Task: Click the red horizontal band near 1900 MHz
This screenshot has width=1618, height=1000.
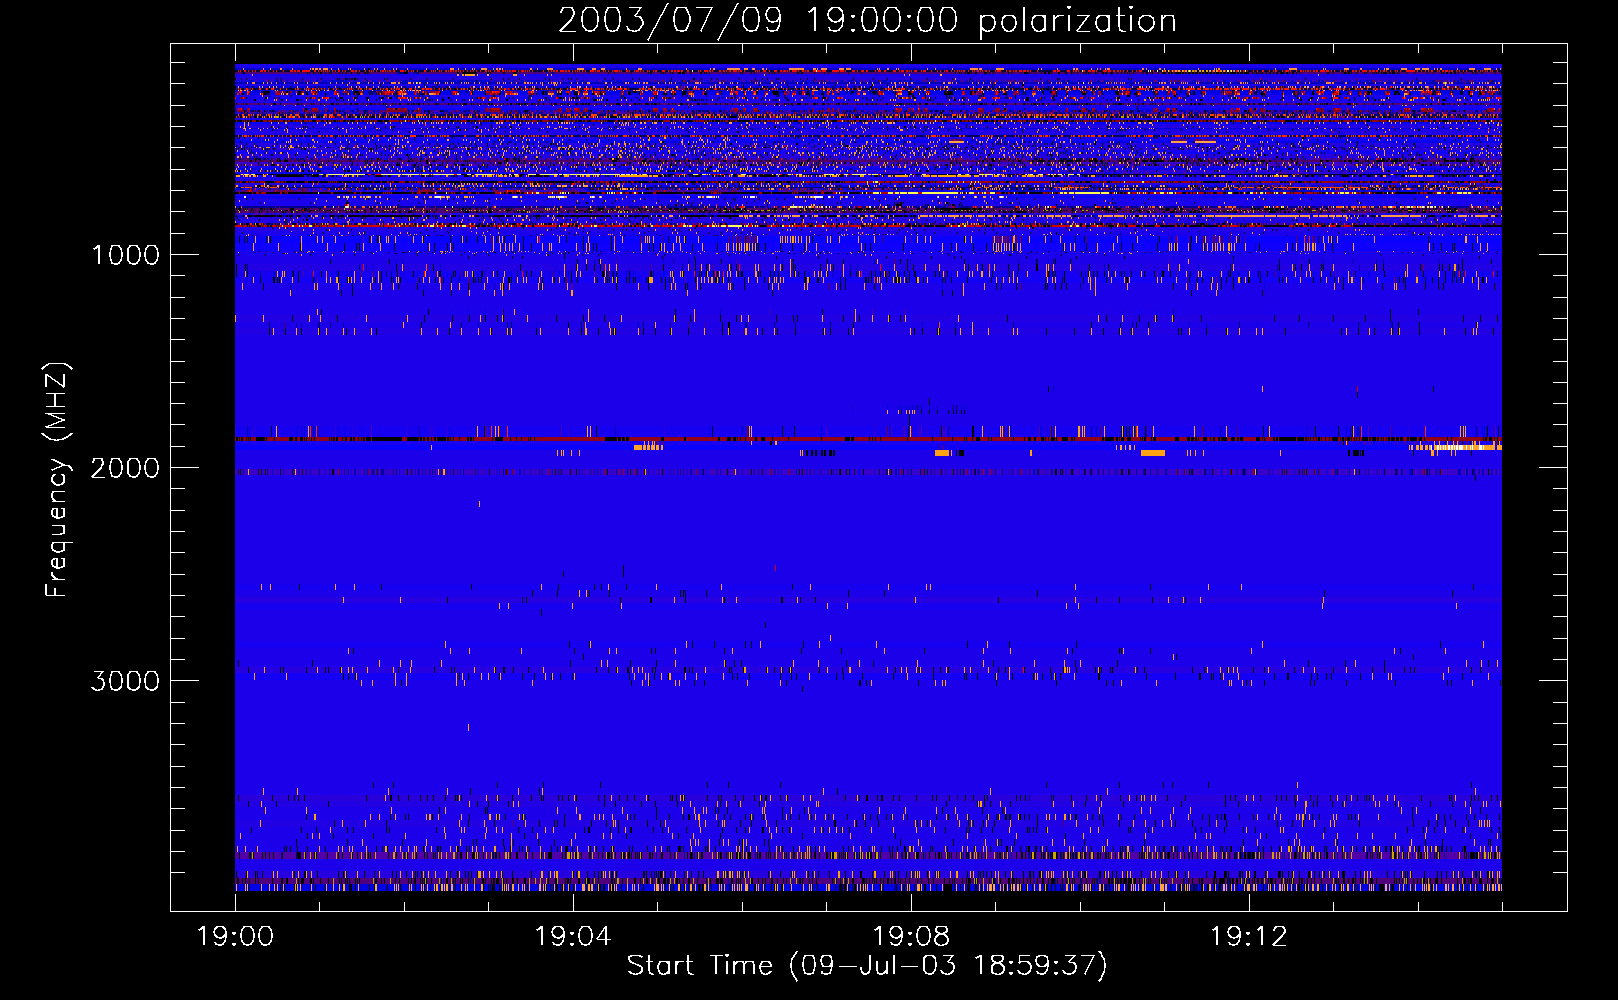Action: pyautogui.click(x=868, y=439)
